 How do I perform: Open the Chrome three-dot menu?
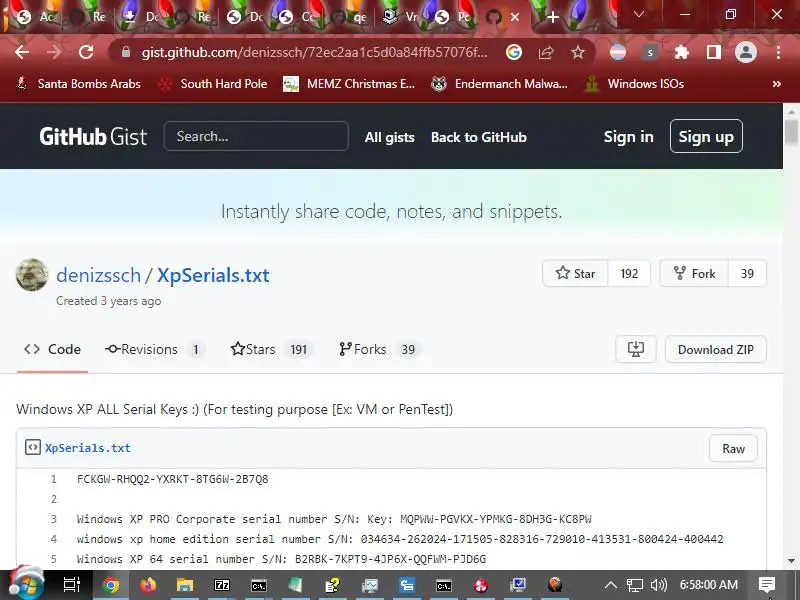778,52
